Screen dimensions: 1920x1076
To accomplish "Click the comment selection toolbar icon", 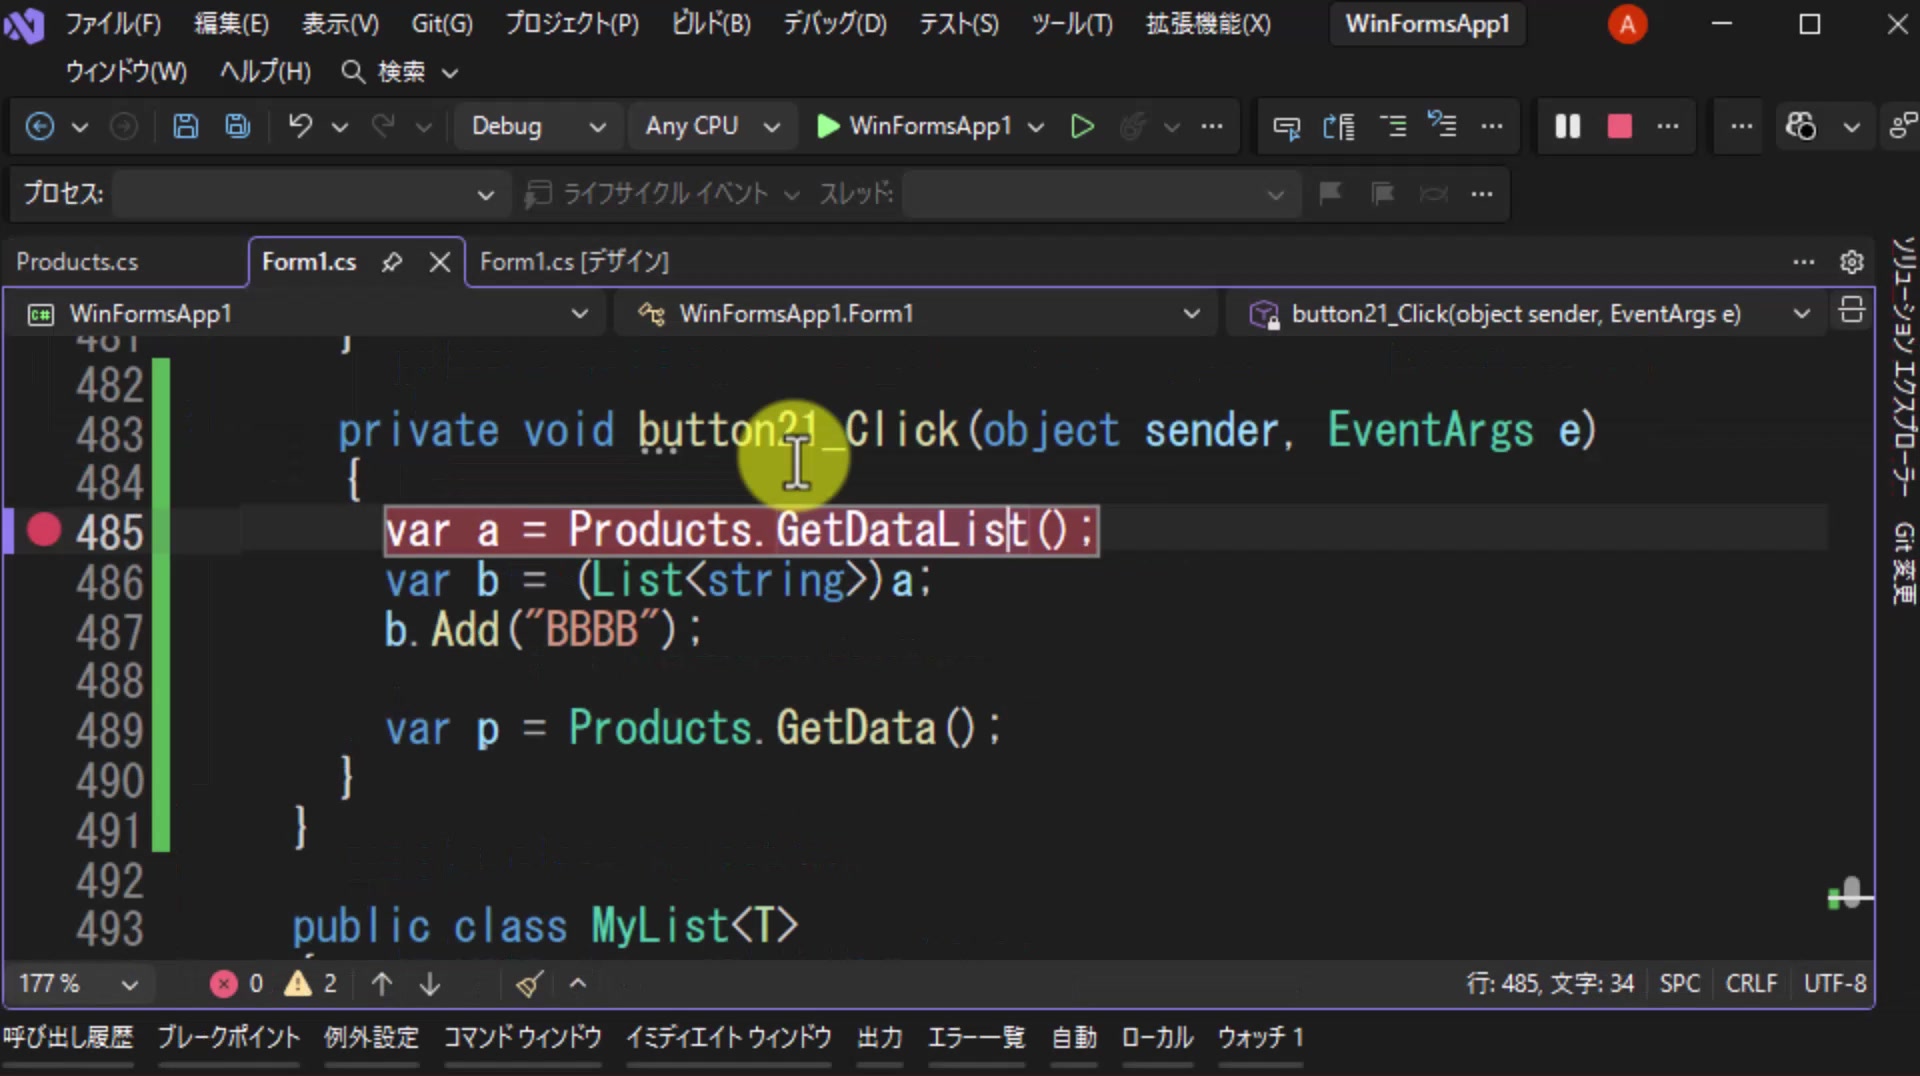I will 1392,126.
